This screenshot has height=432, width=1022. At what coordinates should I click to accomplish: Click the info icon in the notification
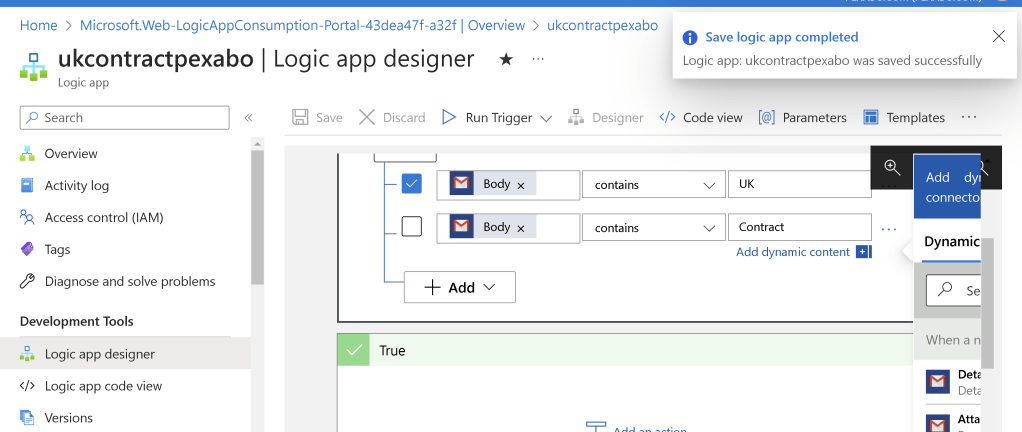[x=690, y=38]
